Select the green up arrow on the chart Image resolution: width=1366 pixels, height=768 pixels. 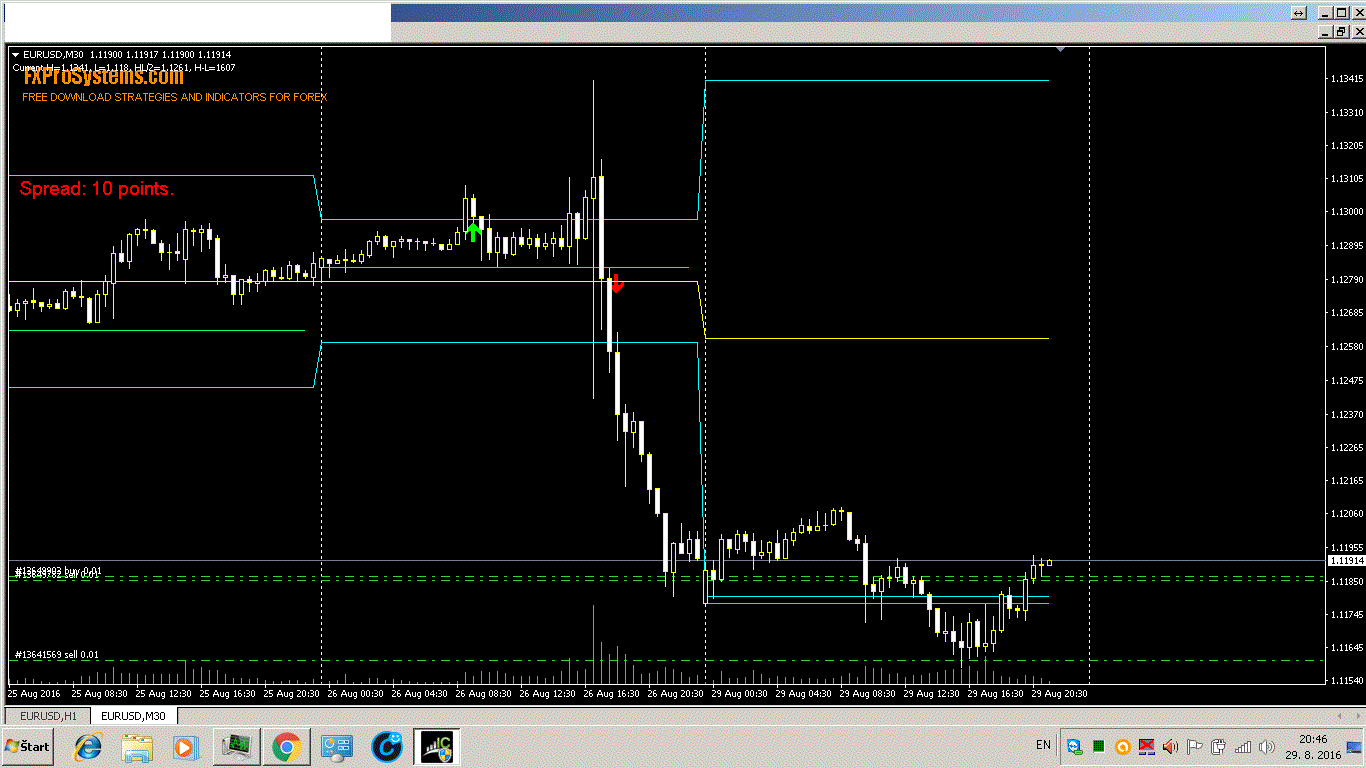[x=474, y=232]
